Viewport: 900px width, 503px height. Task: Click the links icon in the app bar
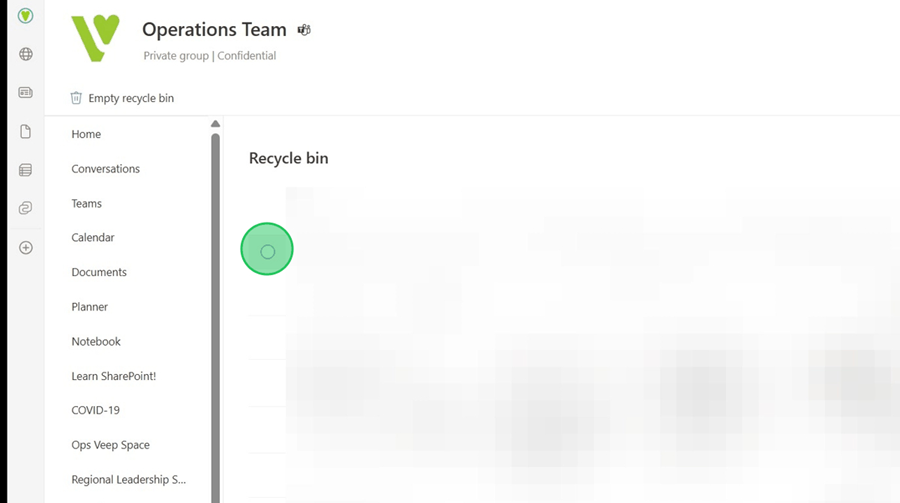click(x=26, y=208)
